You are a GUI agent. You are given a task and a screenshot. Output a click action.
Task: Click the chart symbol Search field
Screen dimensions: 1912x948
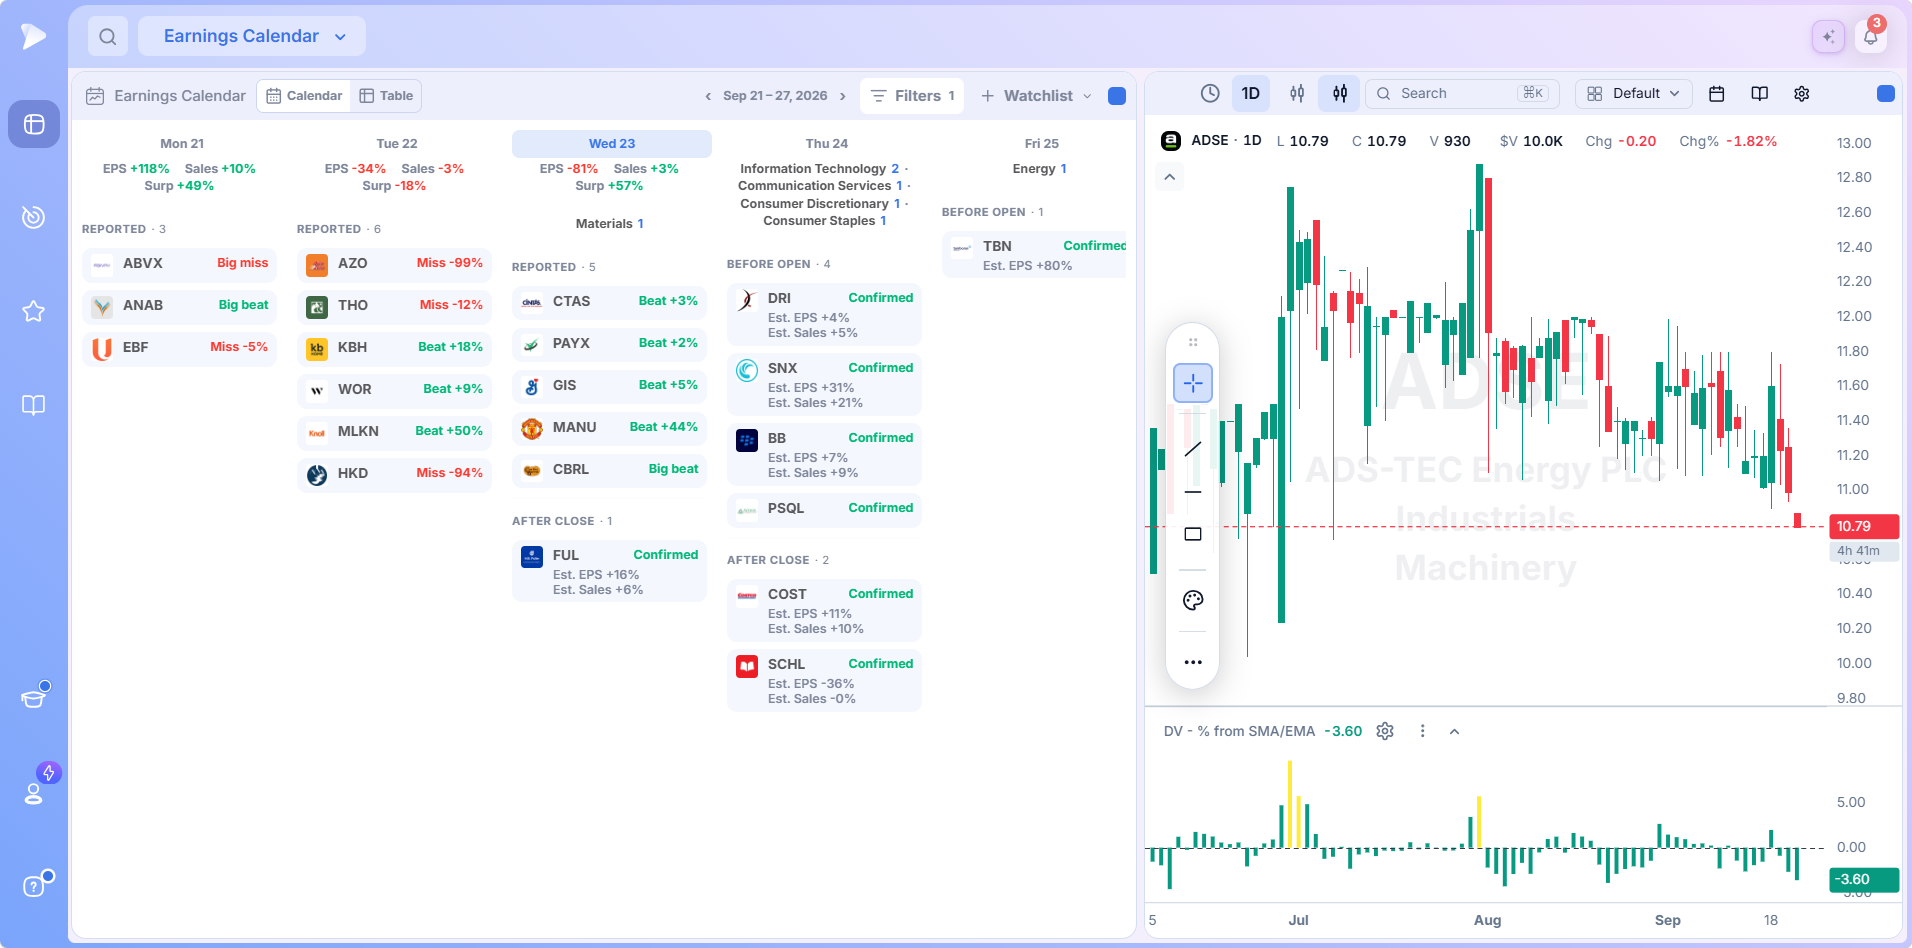point(1462,93)
